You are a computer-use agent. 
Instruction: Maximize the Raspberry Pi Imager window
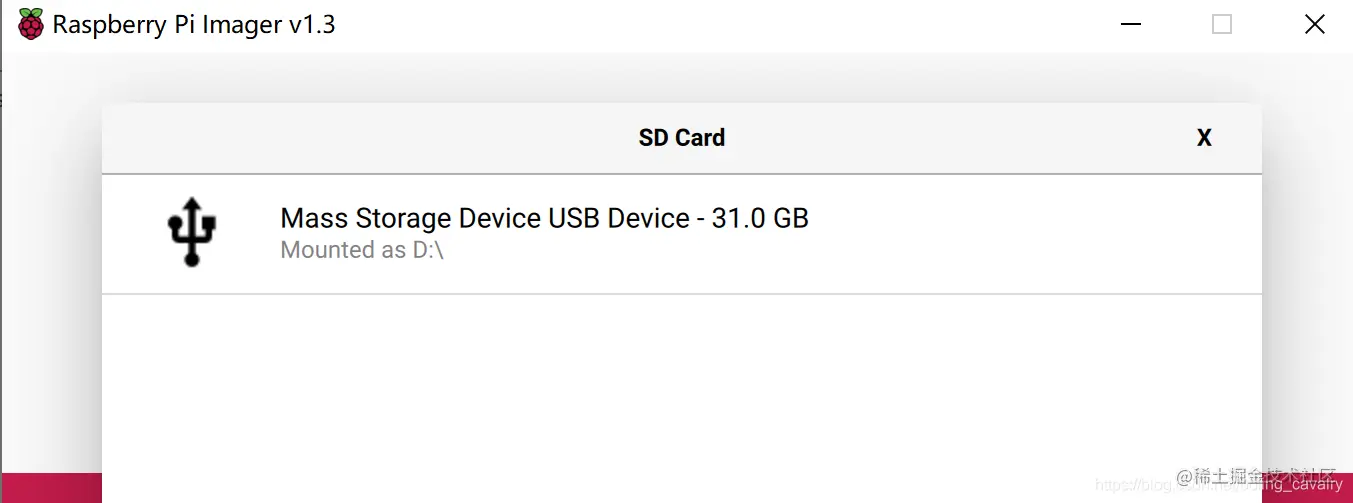(1222, 25)
